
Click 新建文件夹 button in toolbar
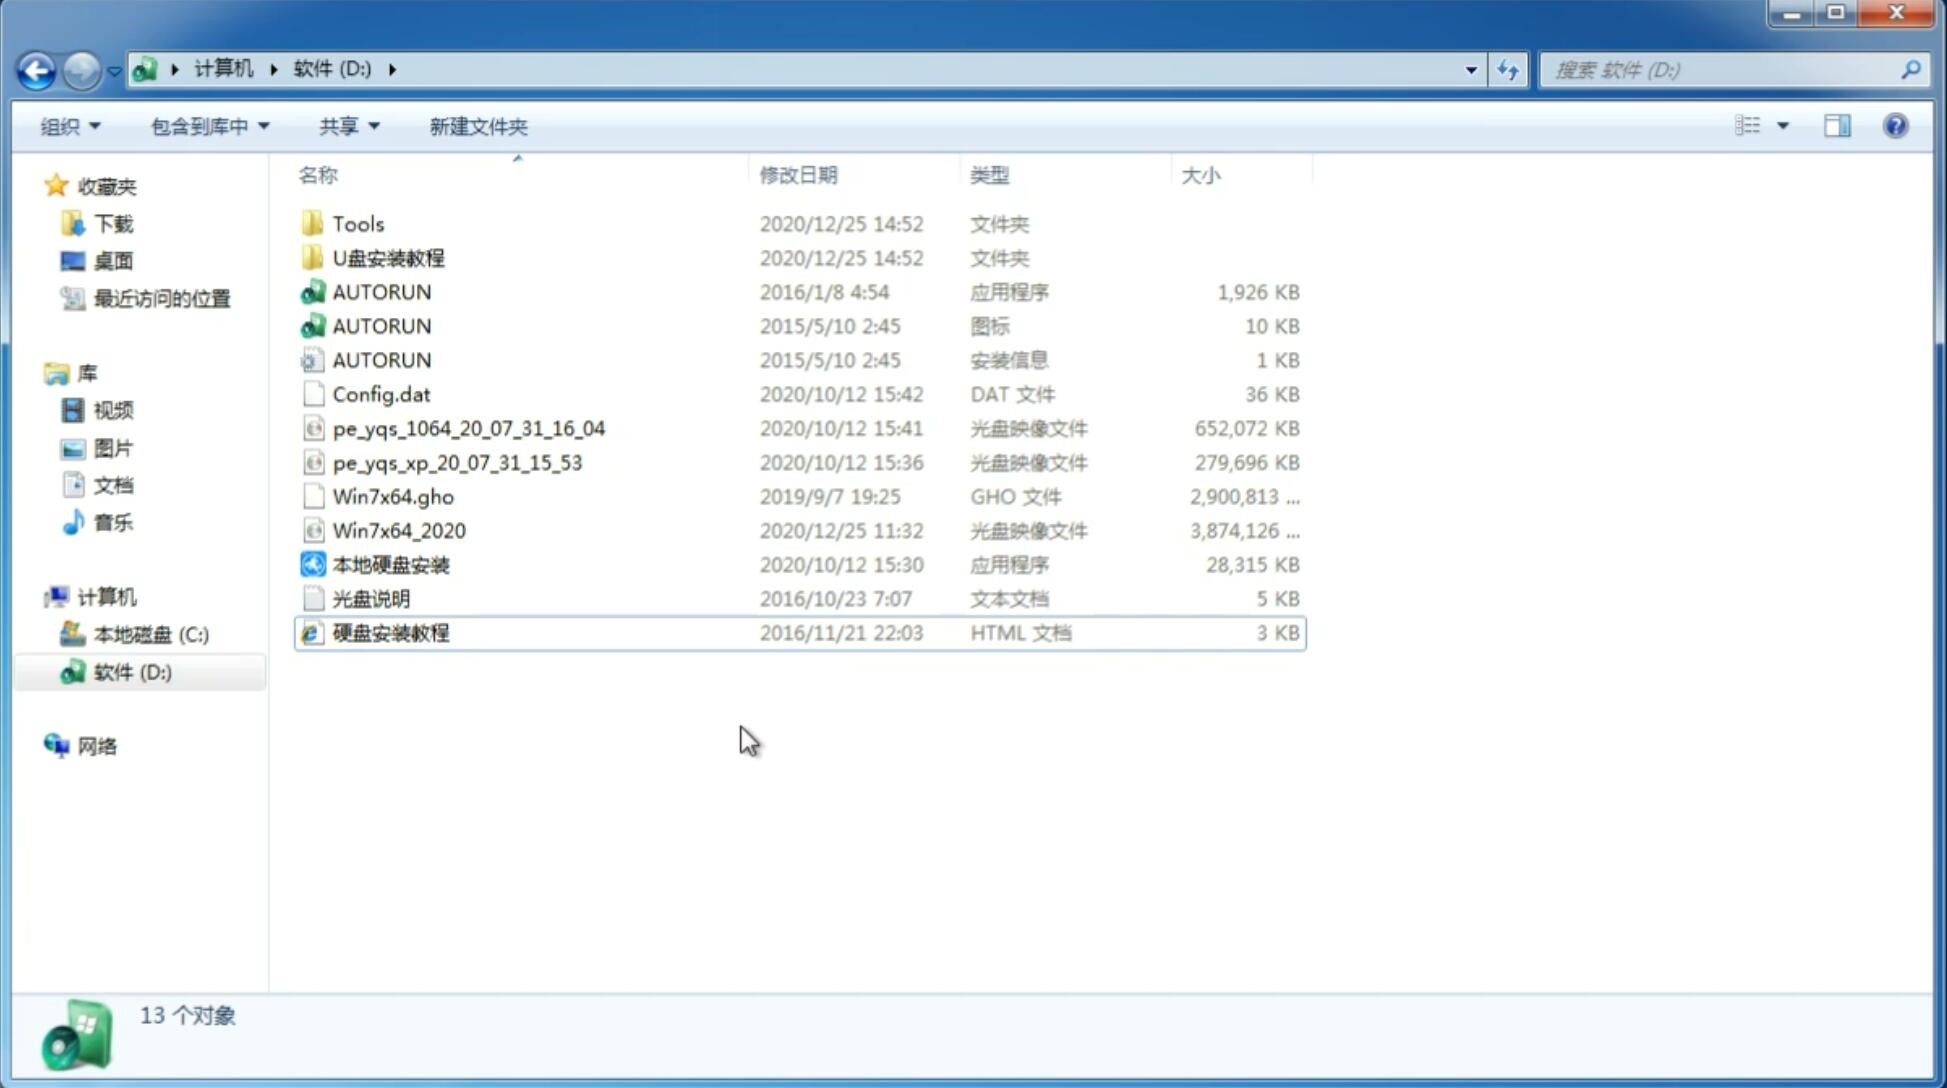pos(477,126)
